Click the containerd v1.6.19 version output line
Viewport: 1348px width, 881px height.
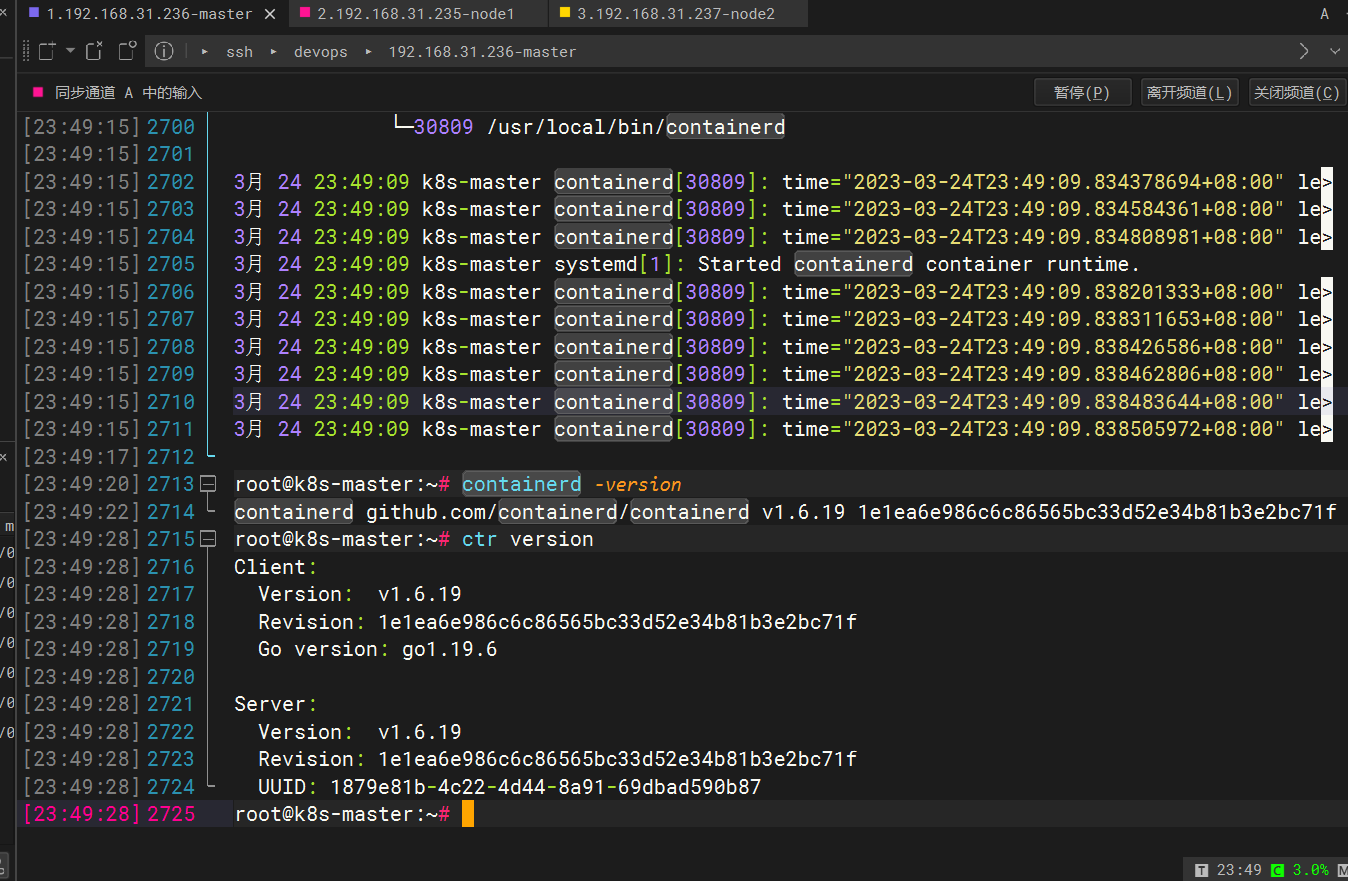[785, 512]
